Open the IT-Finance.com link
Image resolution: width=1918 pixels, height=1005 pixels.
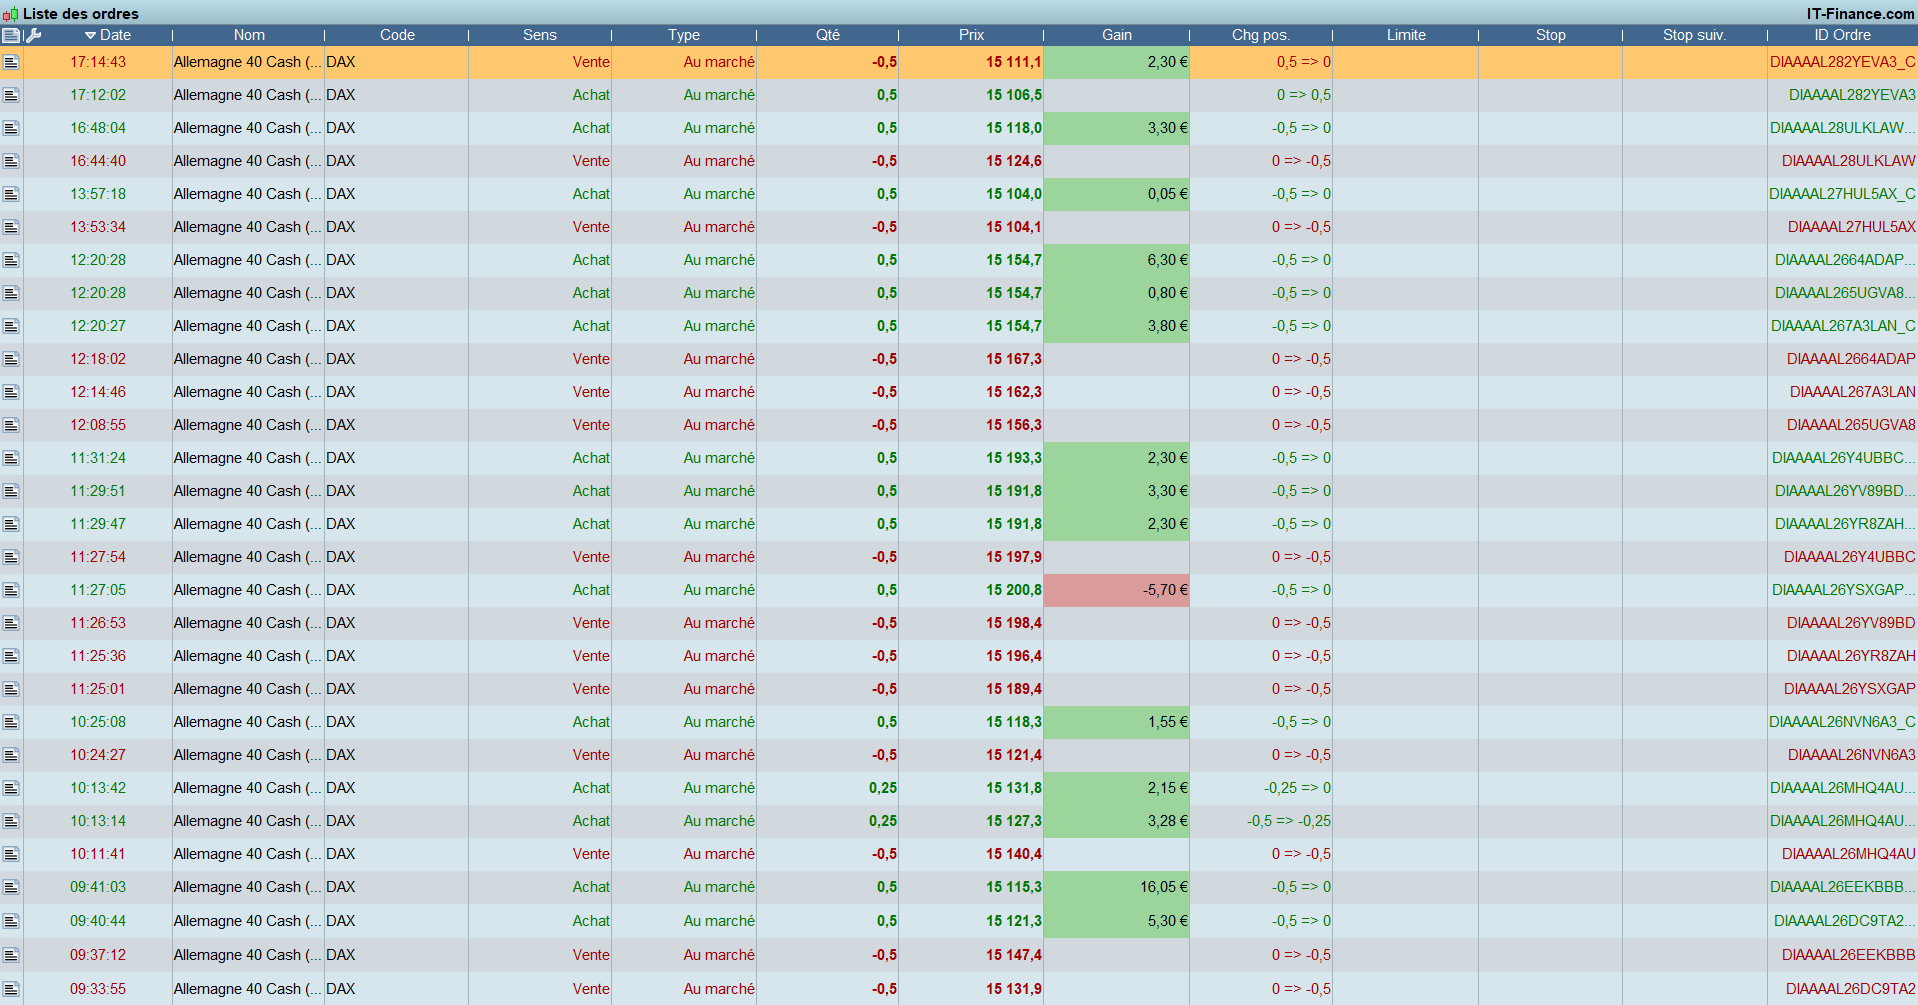1861,14
